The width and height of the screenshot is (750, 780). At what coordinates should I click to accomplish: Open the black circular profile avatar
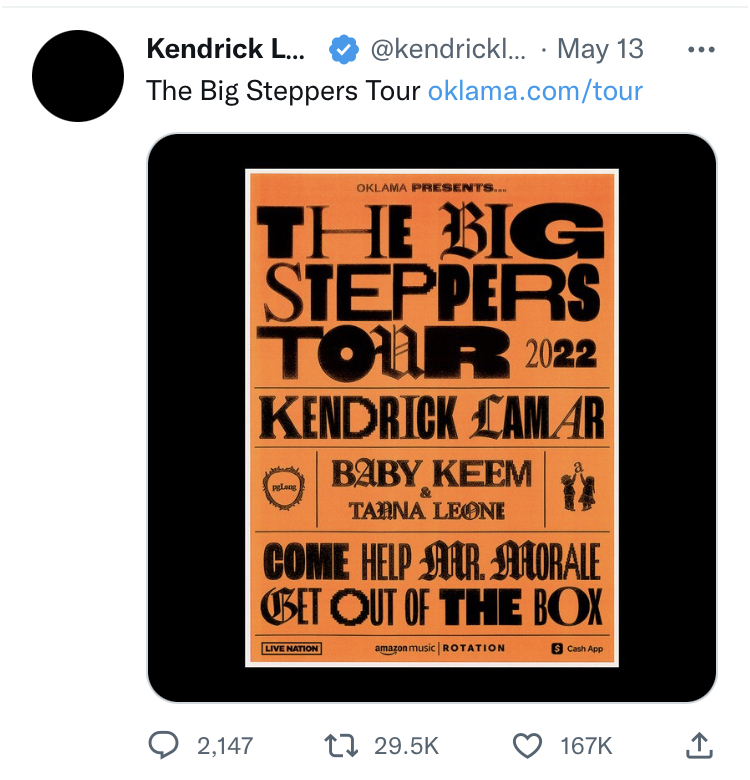[78, 76]
